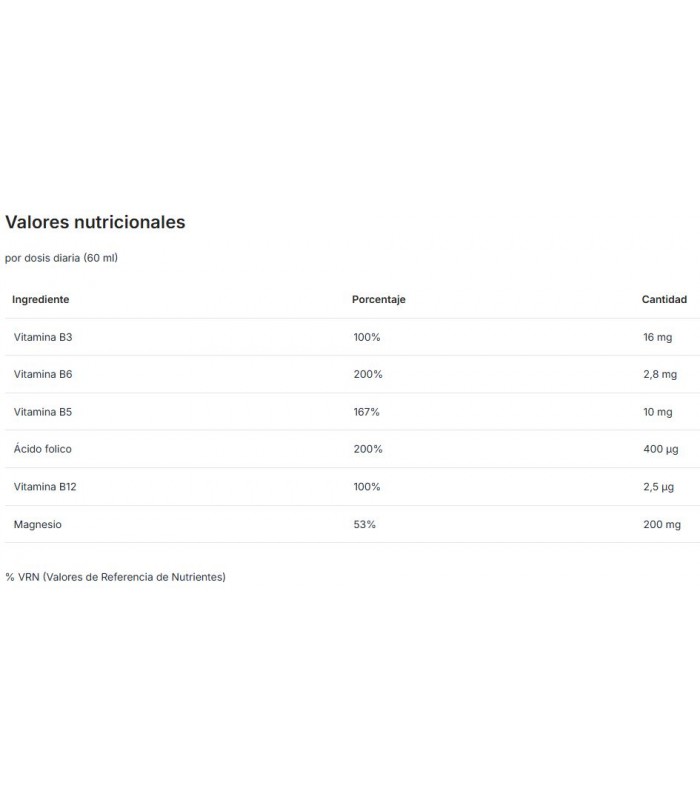Click the 2,8 mg quantity value

click(660, 374)
